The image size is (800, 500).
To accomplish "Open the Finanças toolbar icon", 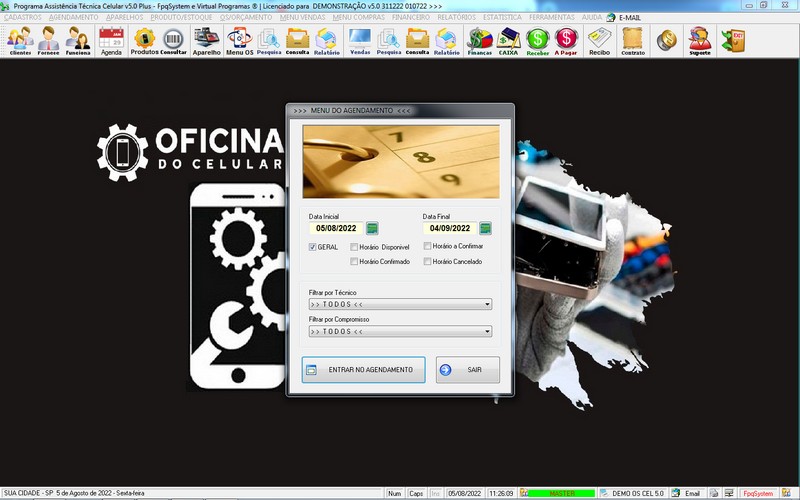I will click(480, 41).
